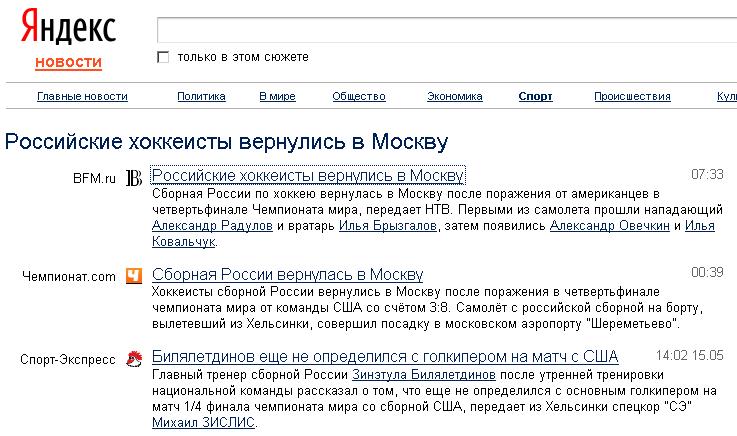The height and width of the screenshot is (436, 737).
Task: Open the В мире category
Action: pyautogui.click(x=277, y=97)
